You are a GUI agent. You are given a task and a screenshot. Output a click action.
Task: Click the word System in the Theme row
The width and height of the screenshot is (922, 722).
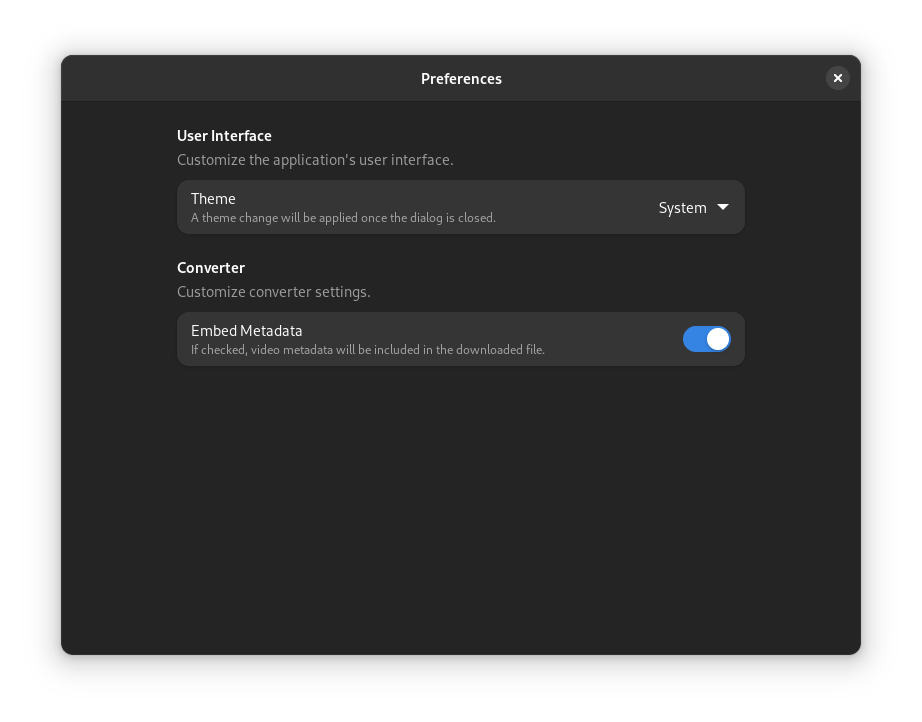point(681,207)
